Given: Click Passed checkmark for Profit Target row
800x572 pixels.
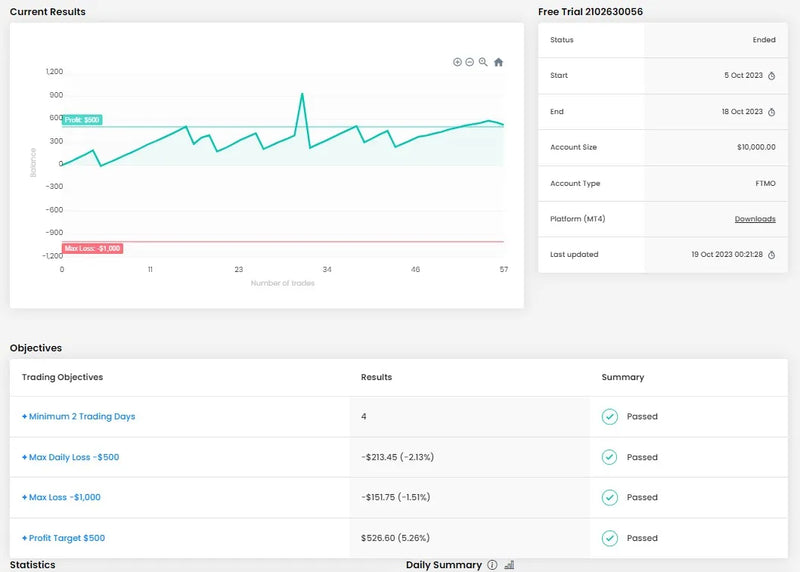Looking at the screenshot, I should click(609, 538).
